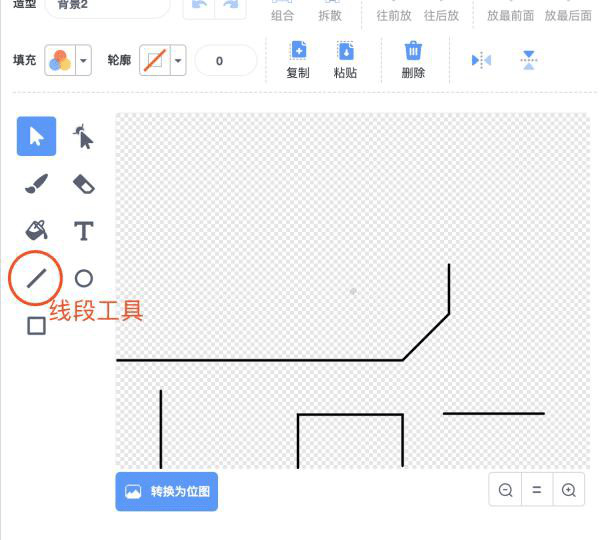Open the 轮廓 outline color dropdown arrow
This screenshot has height=540, width=600.
178,60
